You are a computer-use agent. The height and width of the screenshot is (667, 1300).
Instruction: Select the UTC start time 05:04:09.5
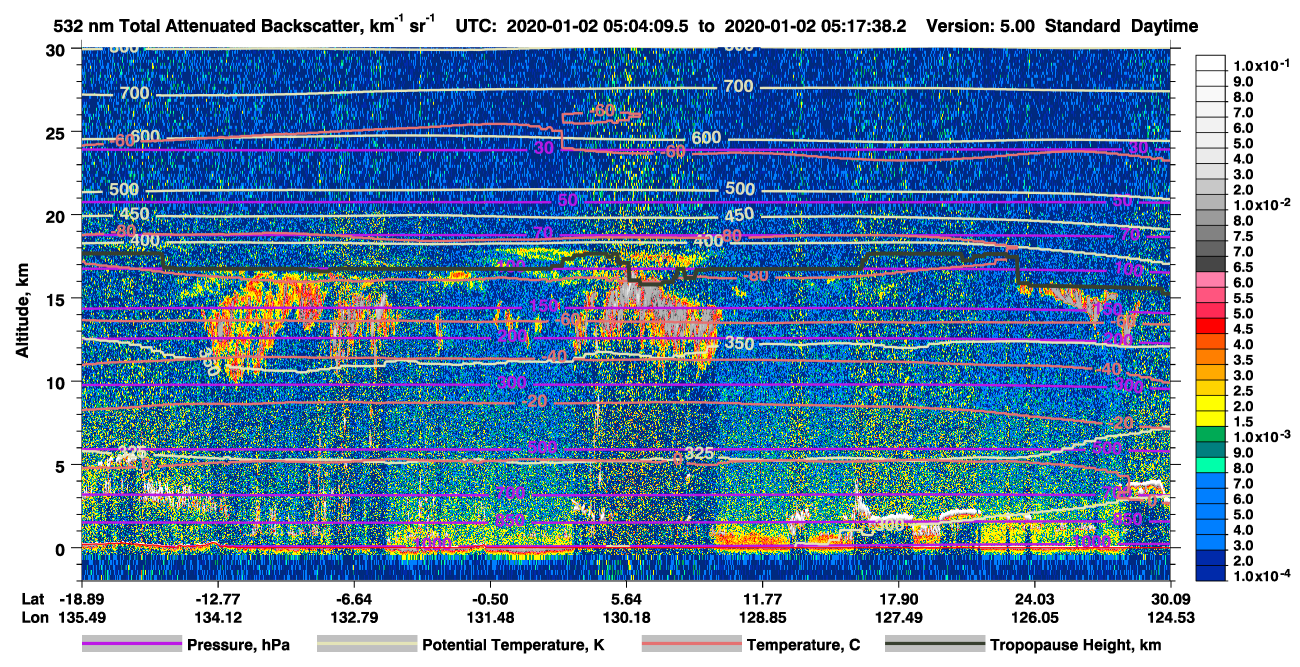coord(647,26)
